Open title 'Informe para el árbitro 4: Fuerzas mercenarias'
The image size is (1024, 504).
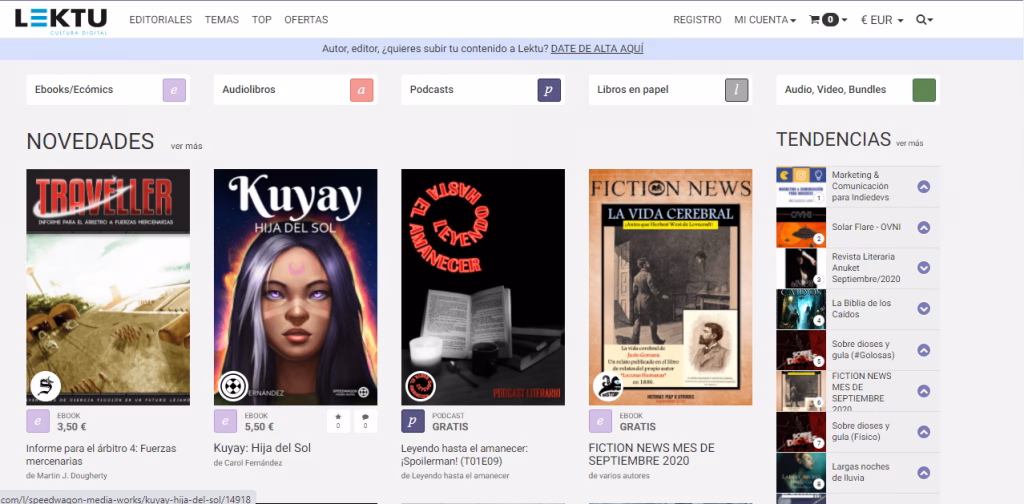[x=101, y=455]
